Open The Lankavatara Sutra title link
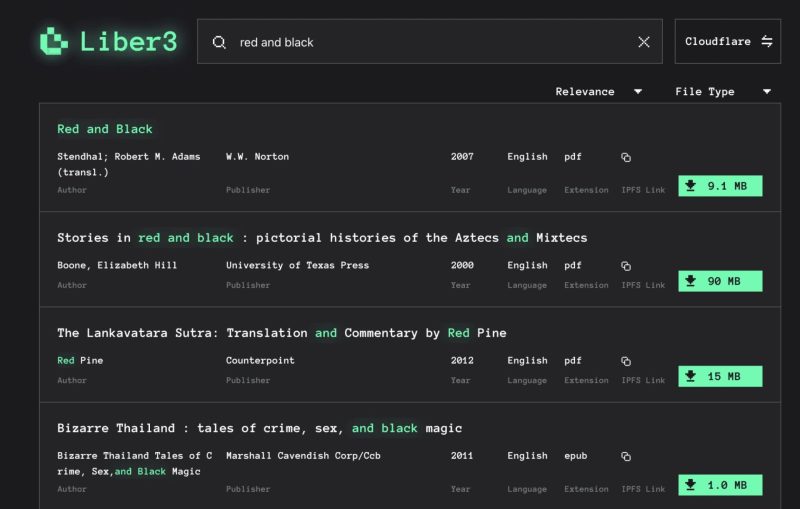The image size is (800, 509). point(281,333)
